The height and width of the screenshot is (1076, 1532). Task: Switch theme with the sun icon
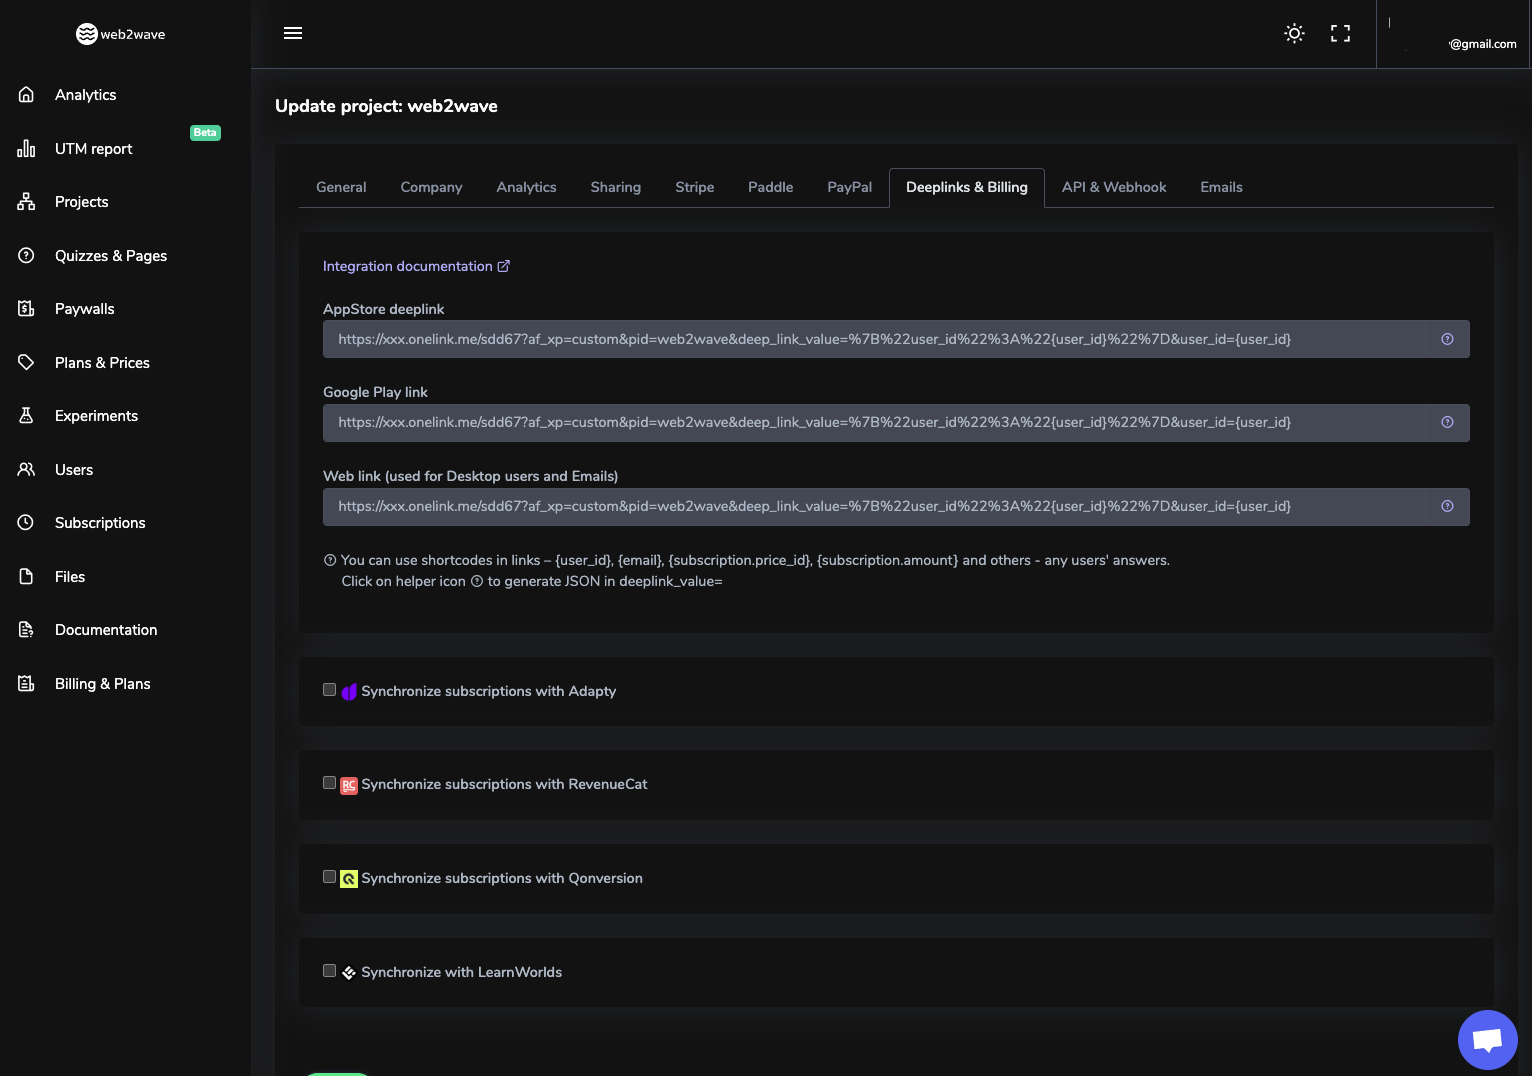pos(1294,33)
